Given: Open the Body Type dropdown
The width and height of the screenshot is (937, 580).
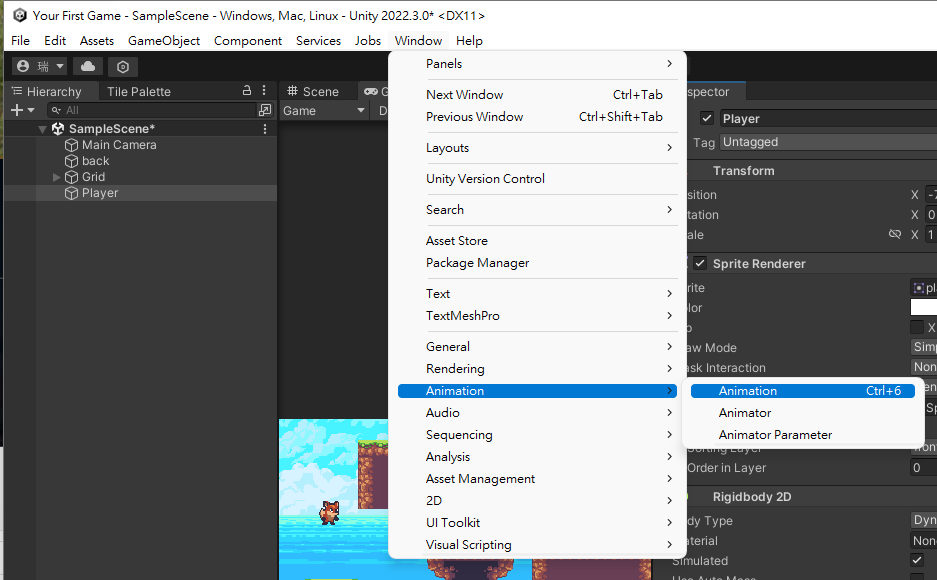Looking at the screenshot, I should pyautogui.click(x=924, y=520).
